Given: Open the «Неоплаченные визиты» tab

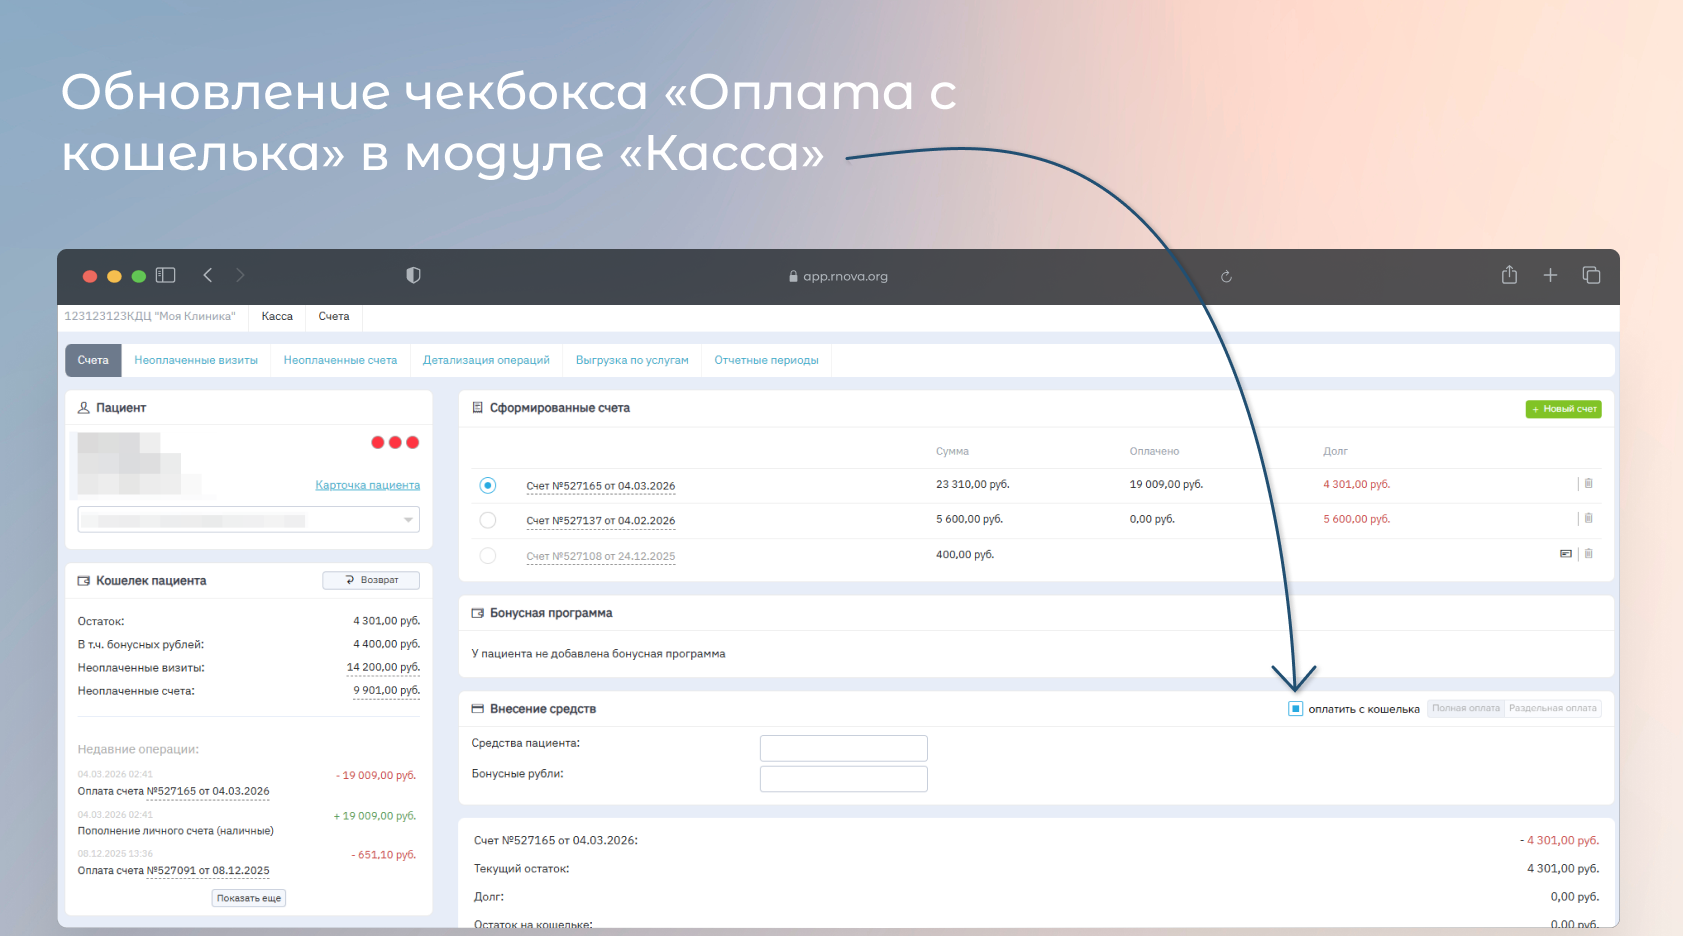Looking at the screenshot, I should (x=196, y=360).
